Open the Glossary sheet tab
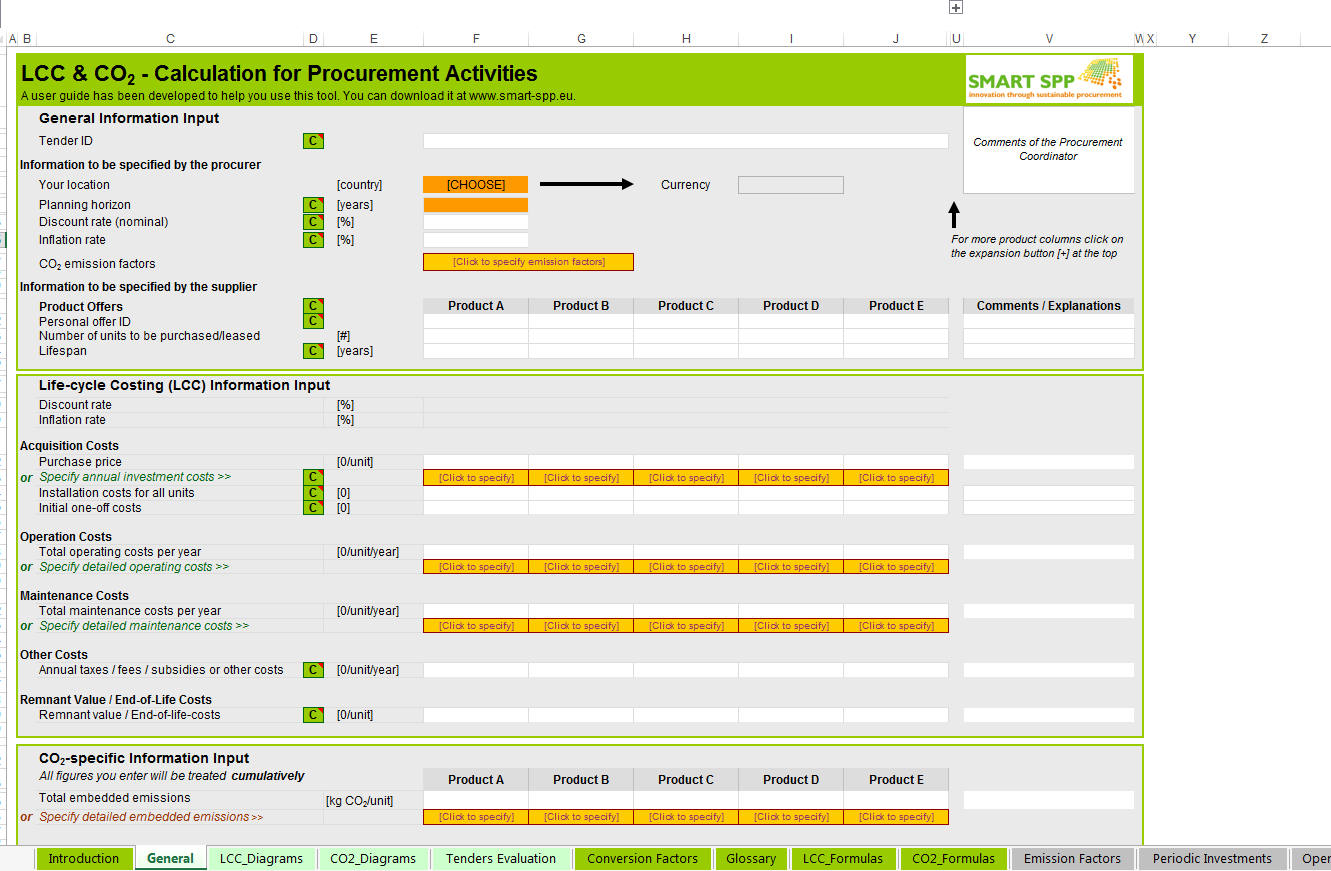Screen dimensions: 1331x871 tap(751, 858)
